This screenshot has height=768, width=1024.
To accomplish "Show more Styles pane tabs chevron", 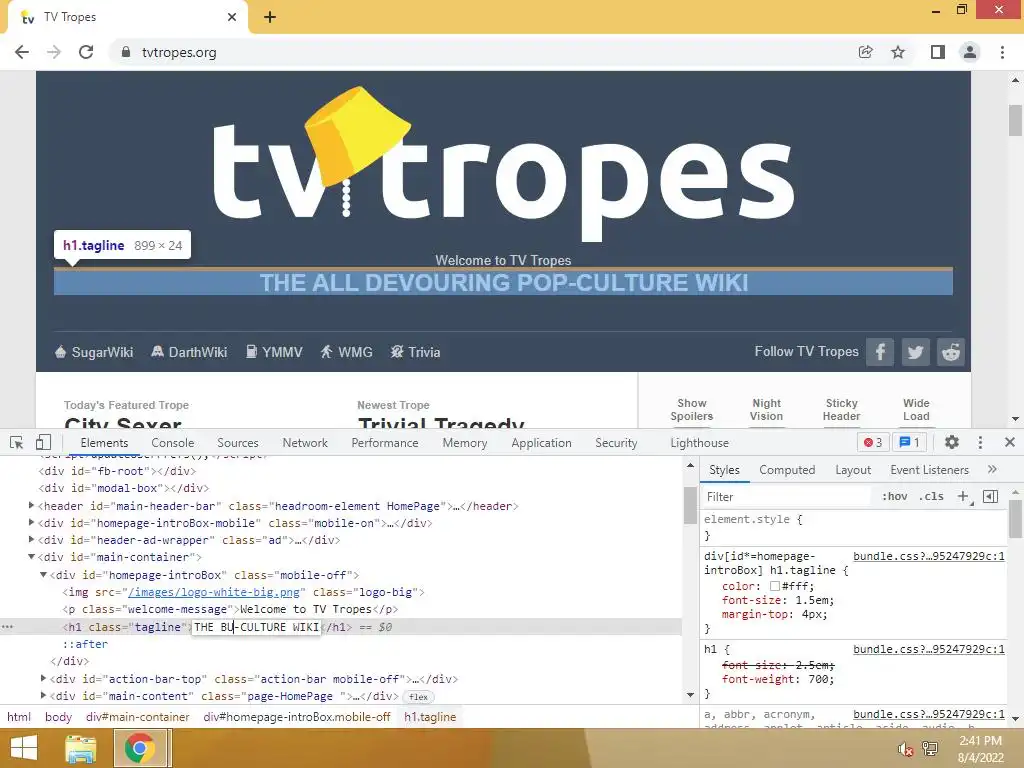I will click(992, 470).
